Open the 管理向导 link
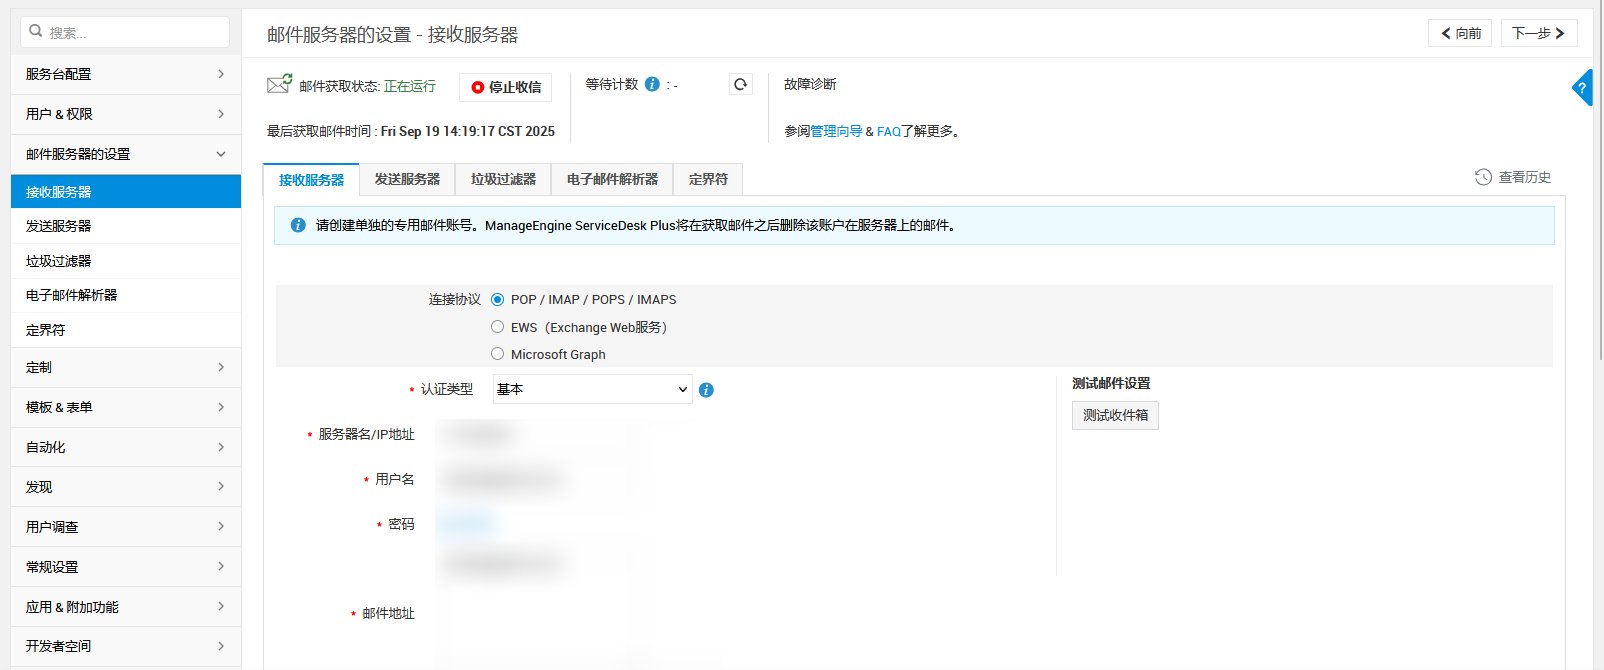1604x670 pixels. 836,131
